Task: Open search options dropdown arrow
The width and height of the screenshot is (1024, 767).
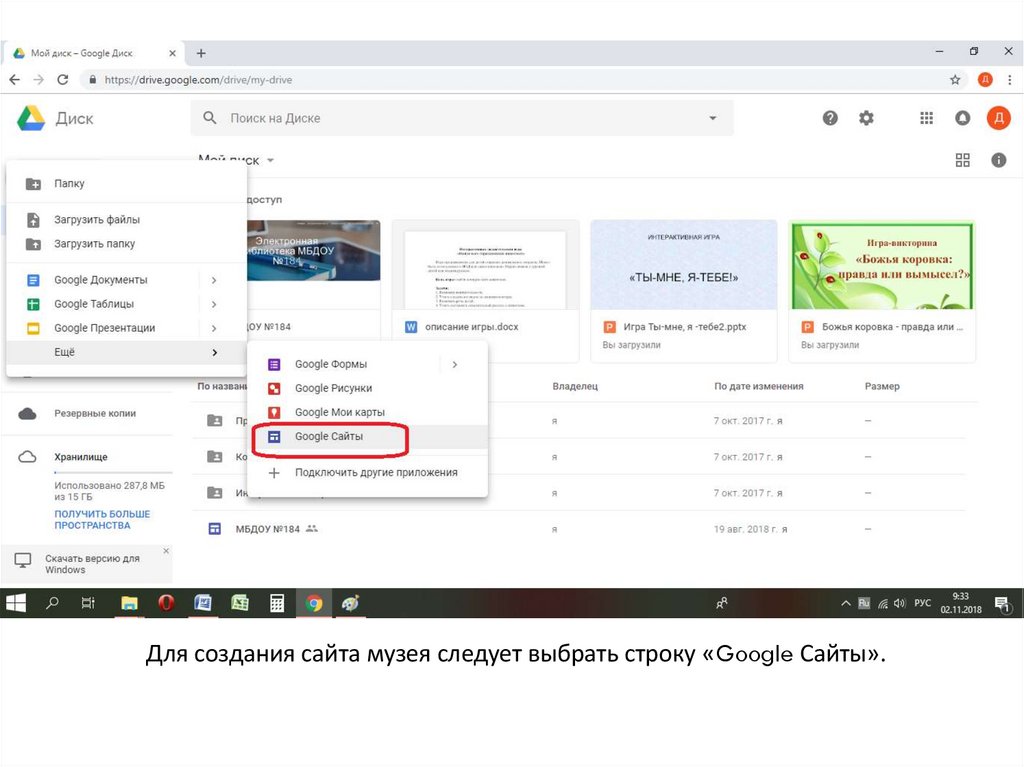Action: (x=713, y=118)
